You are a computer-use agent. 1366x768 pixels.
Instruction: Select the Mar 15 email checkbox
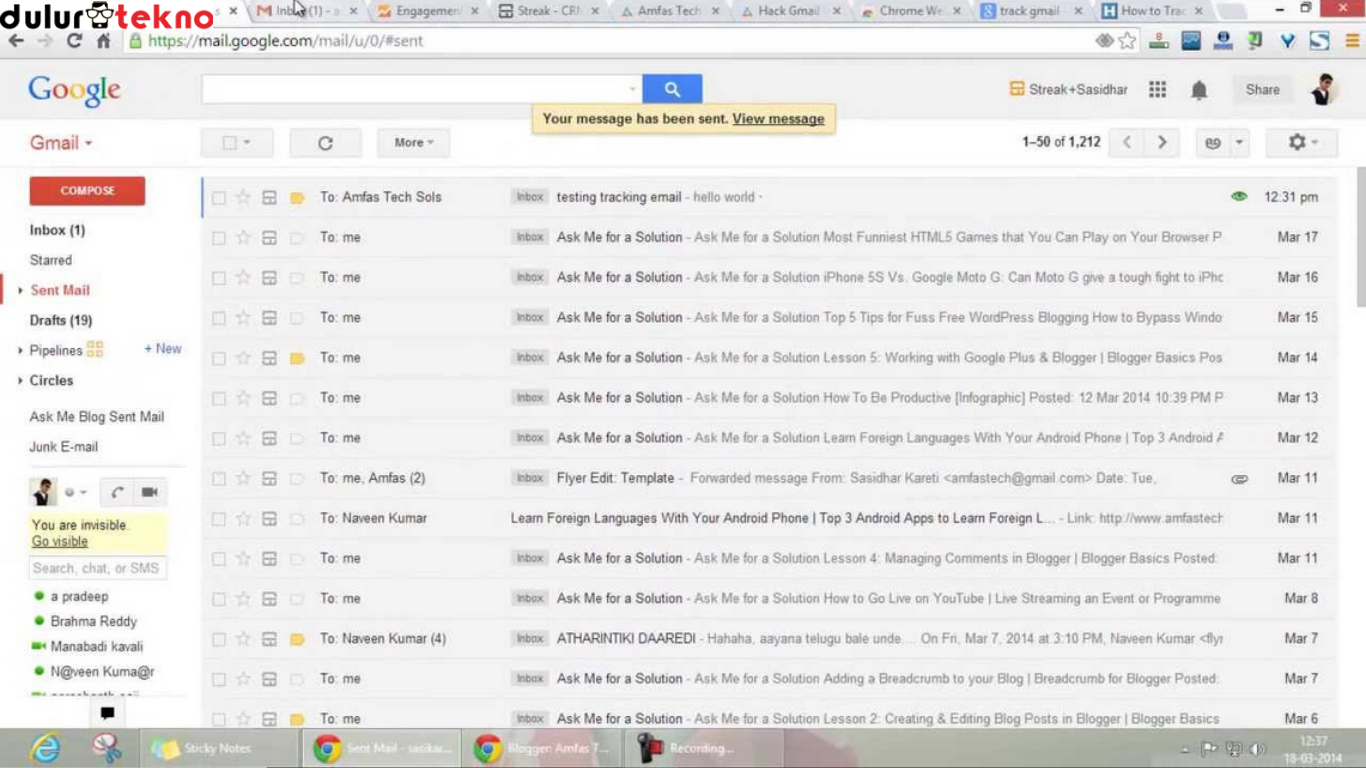[219, 318]
